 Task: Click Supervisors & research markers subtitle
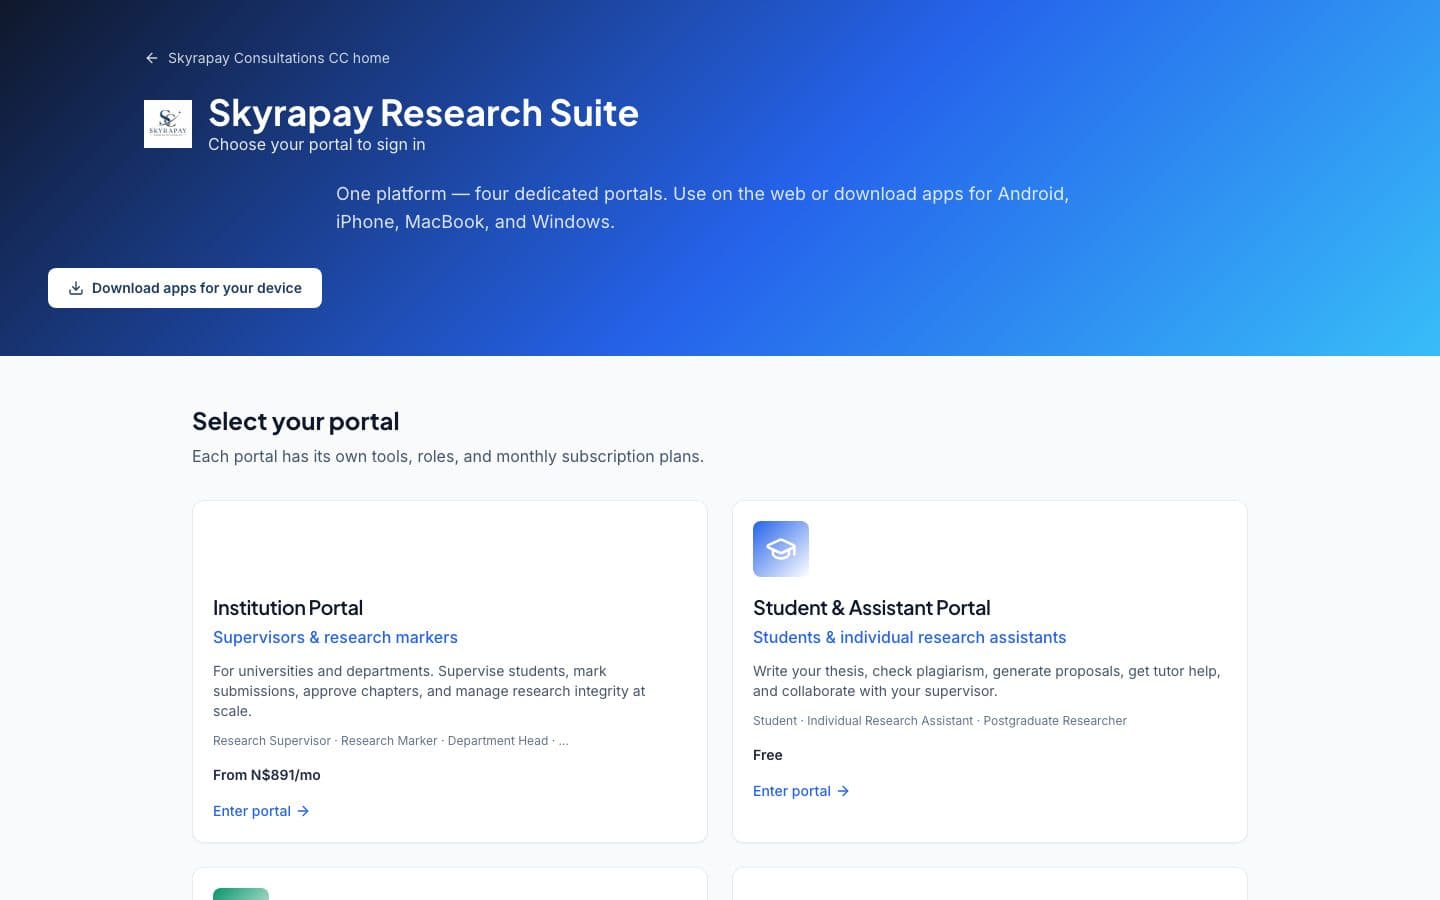[335, 637]
